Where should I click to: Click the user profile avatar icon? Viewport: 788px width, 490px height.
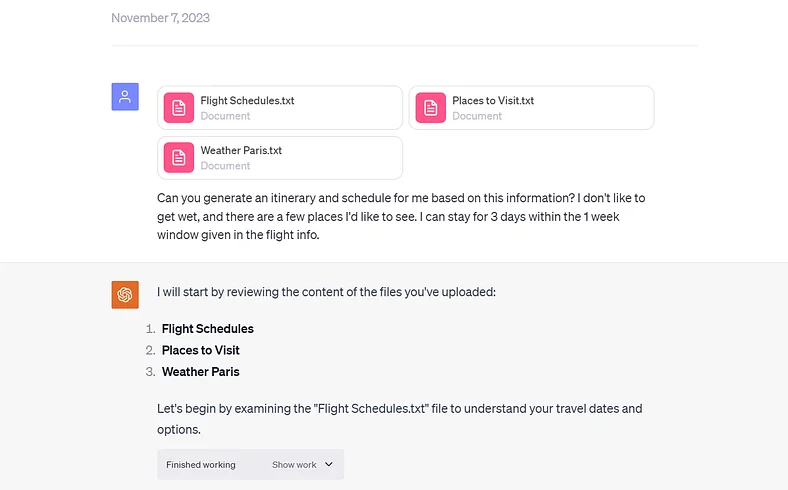[125, 97]
